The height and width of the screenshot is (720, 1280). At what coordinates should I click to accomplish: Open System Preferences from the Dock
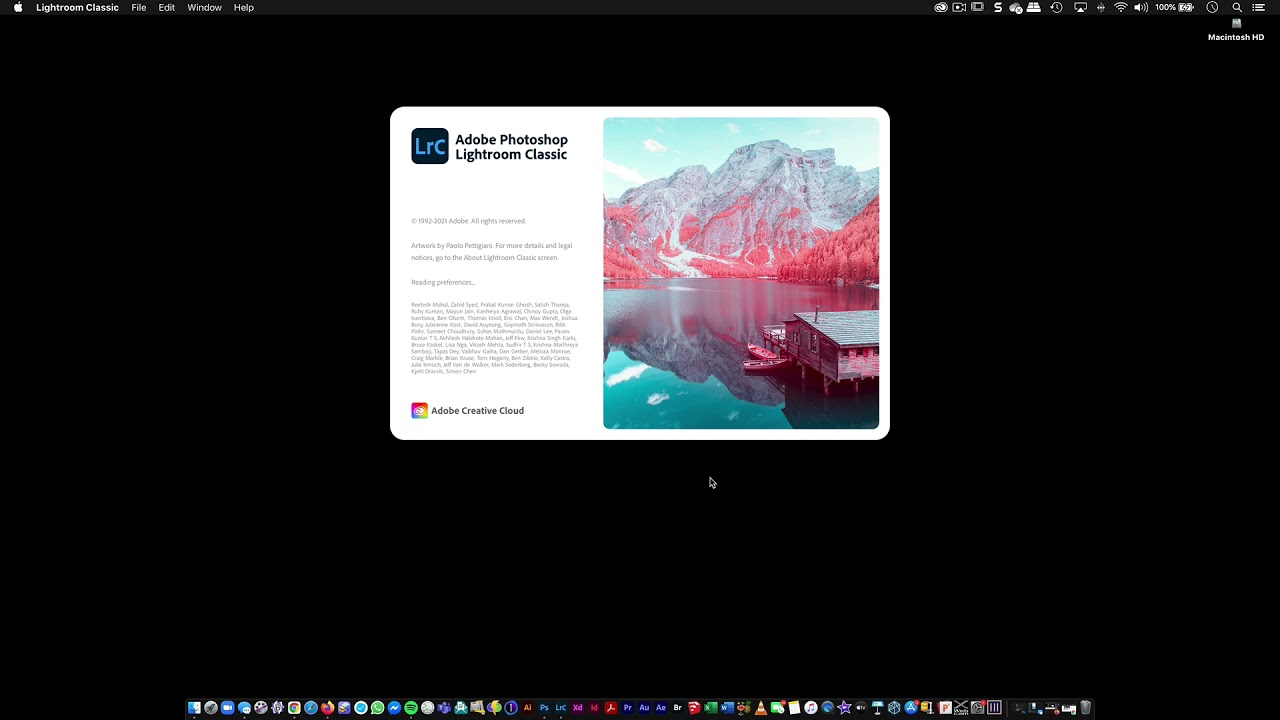(x=978, y=708)
